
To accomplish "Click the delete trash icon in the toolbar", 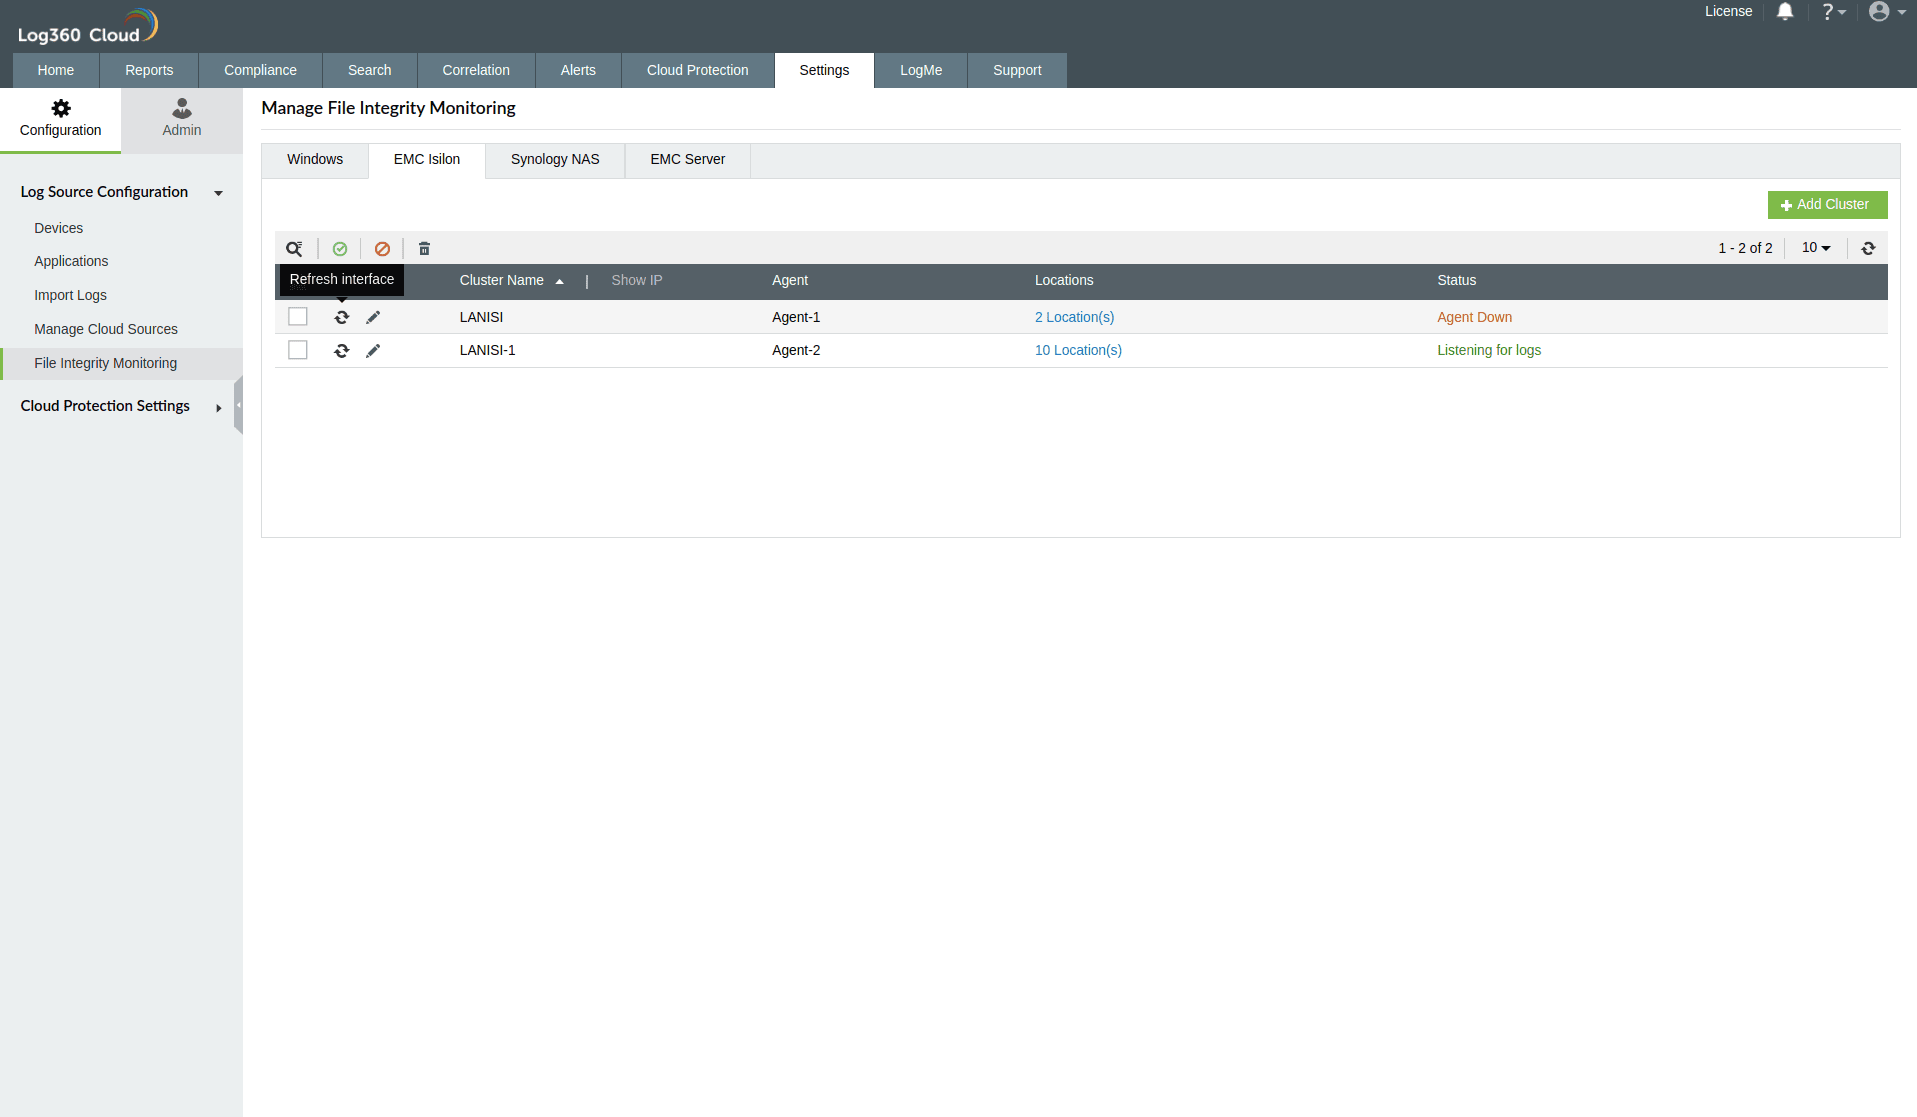I will (x=424, y=248).
